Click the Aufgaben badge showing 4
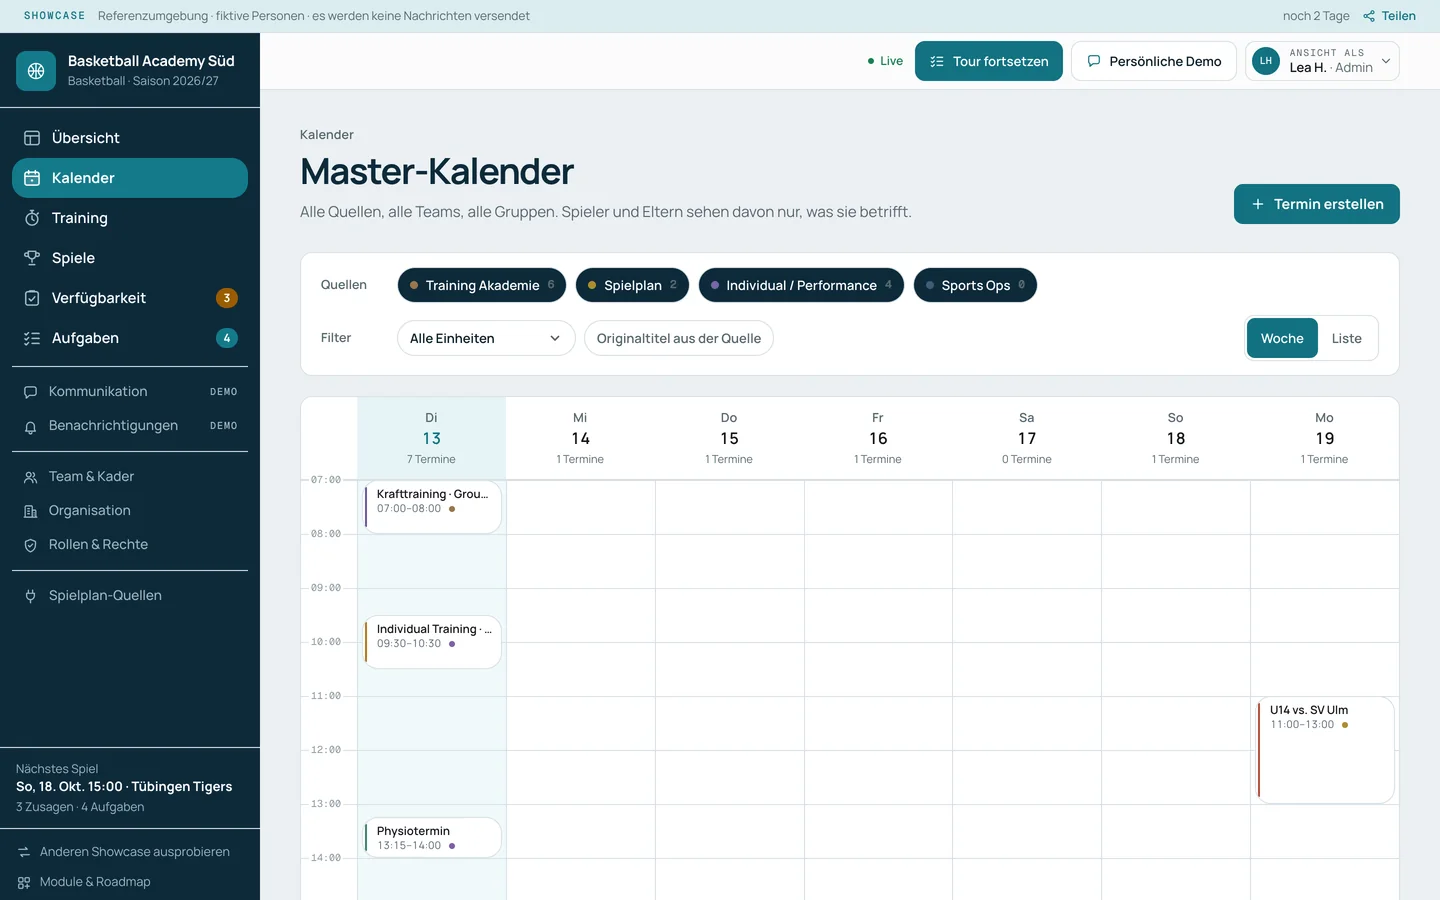The image size is (1440, 900). [x=227, y=338]
